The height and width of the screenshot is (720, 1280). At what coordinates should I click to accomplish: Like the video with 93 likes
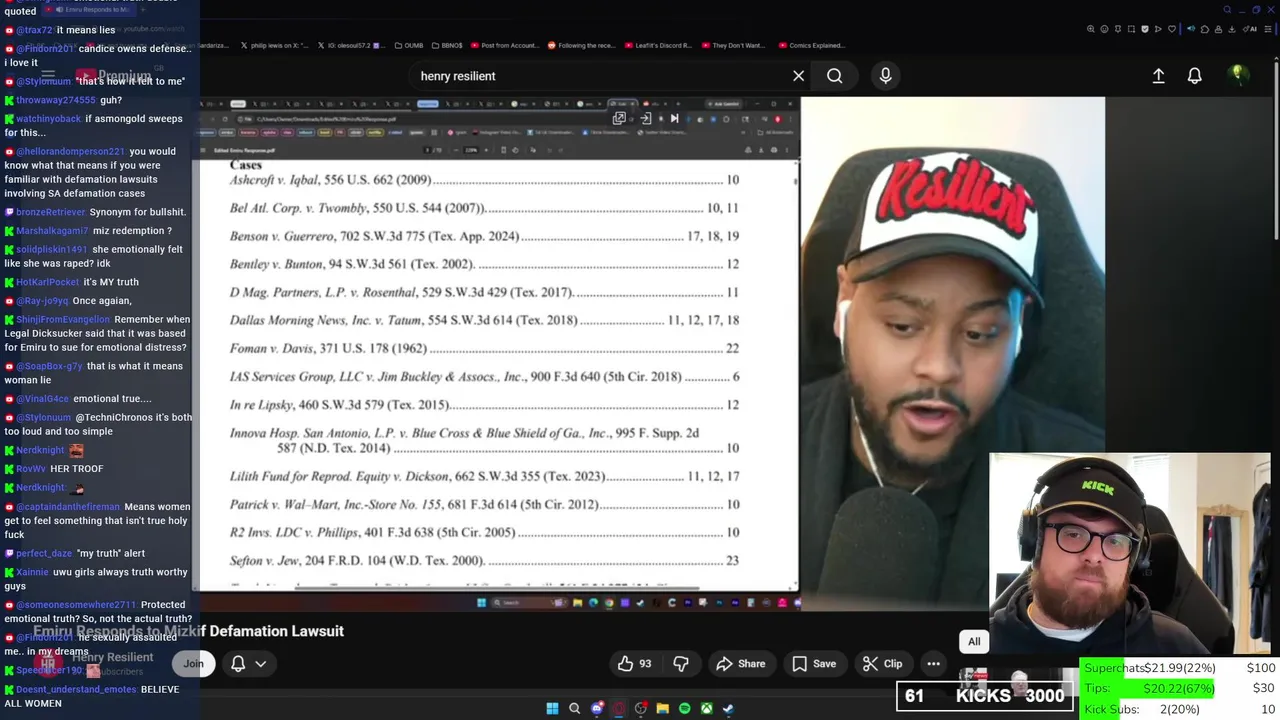pos(634,663)
